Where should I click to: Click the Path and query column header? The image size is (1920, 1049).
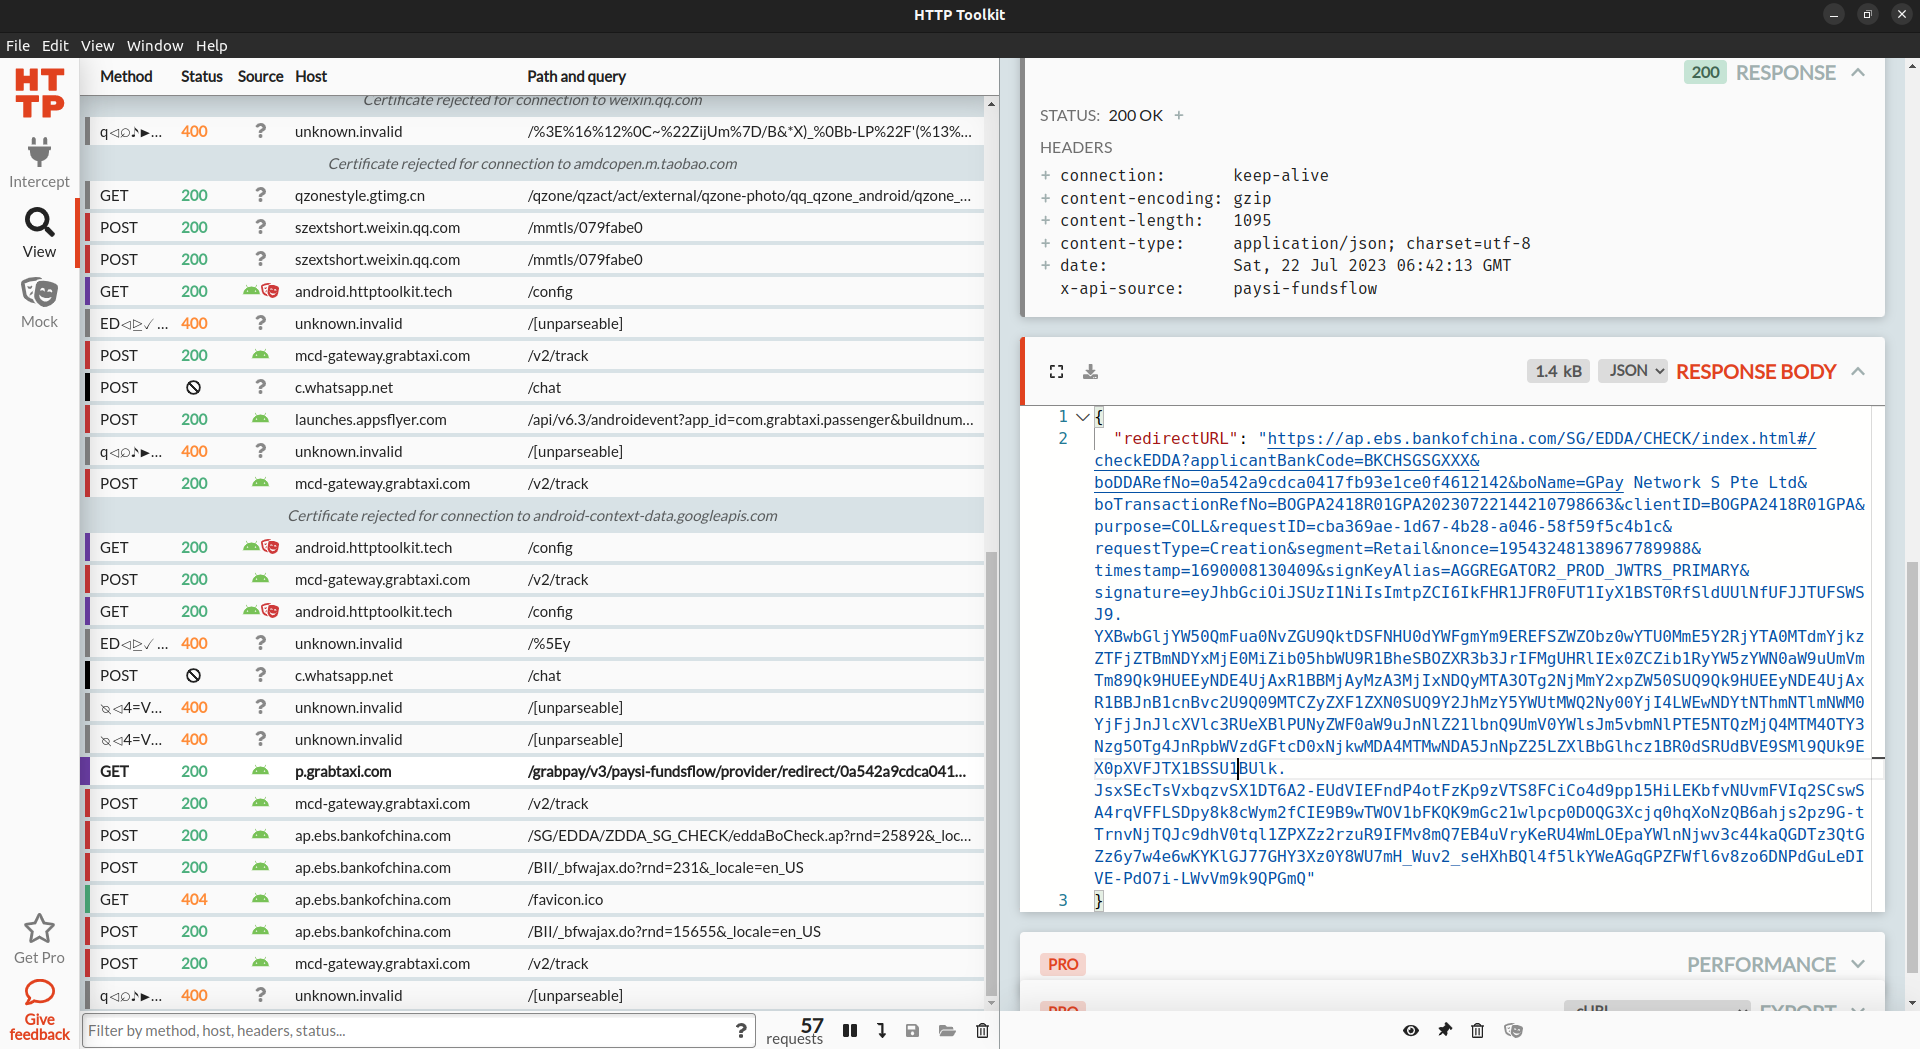click(576, 76)
